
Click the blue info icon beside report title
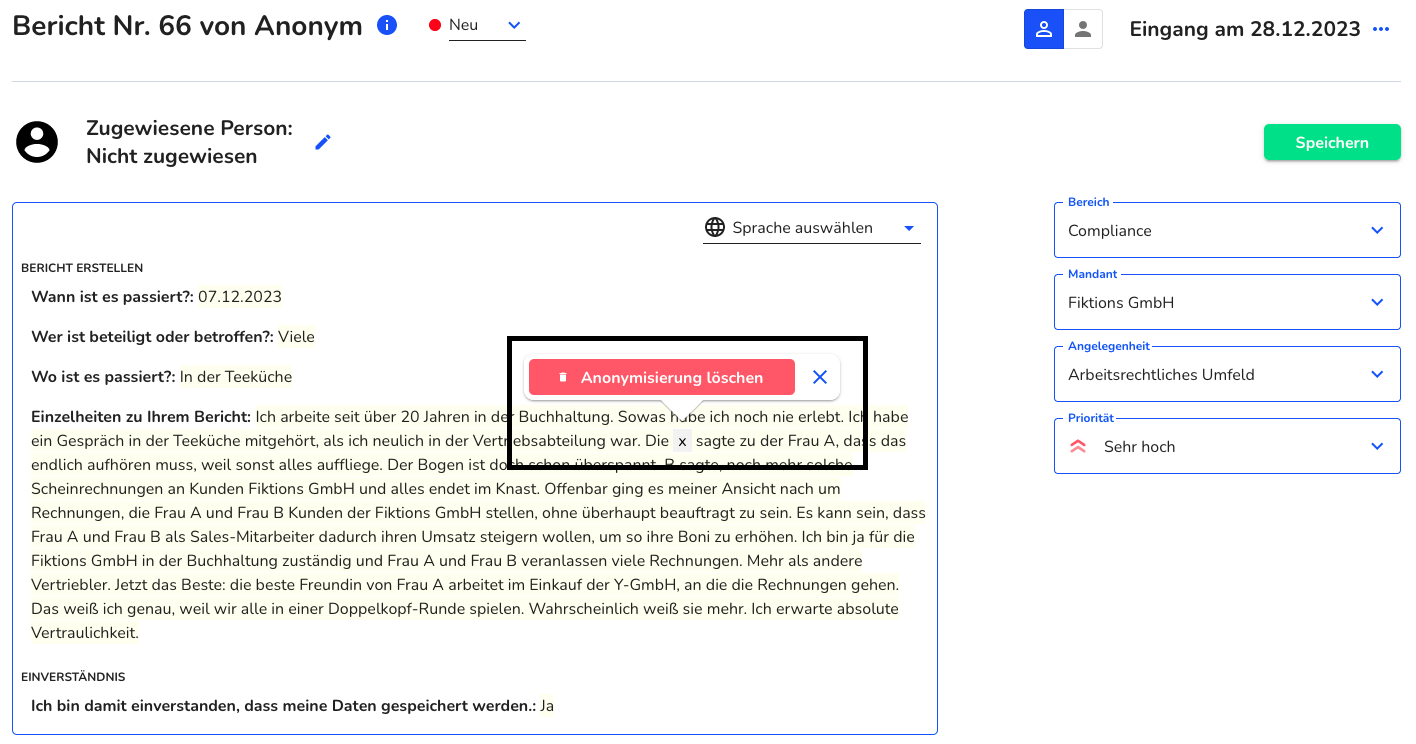387,25
